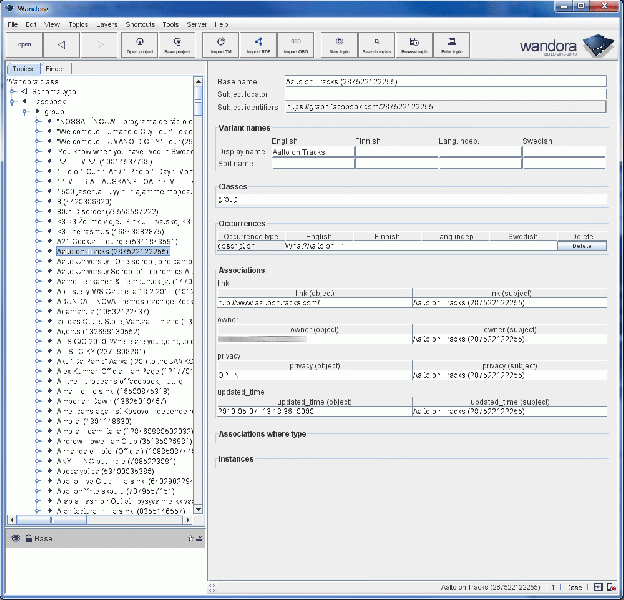The width and height of the screenshot is (624, 600).
Task: Click the Save project toolbar icon
Action: [x=177, y=45]
